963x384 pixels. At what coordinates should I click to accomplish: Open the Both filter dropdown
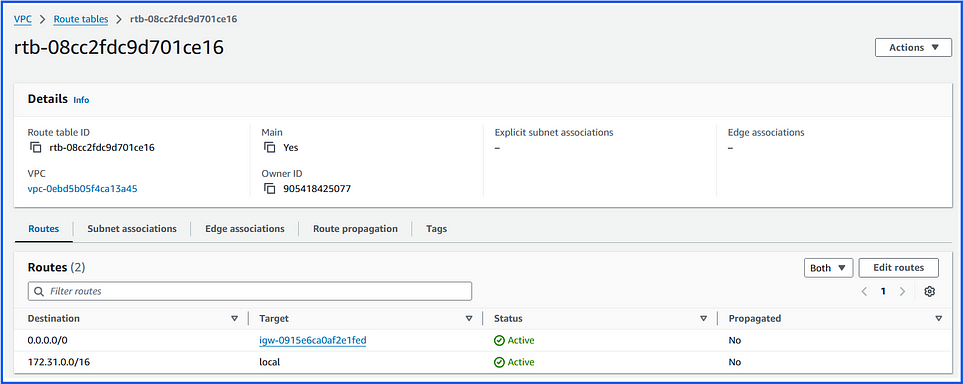point(828,268)
